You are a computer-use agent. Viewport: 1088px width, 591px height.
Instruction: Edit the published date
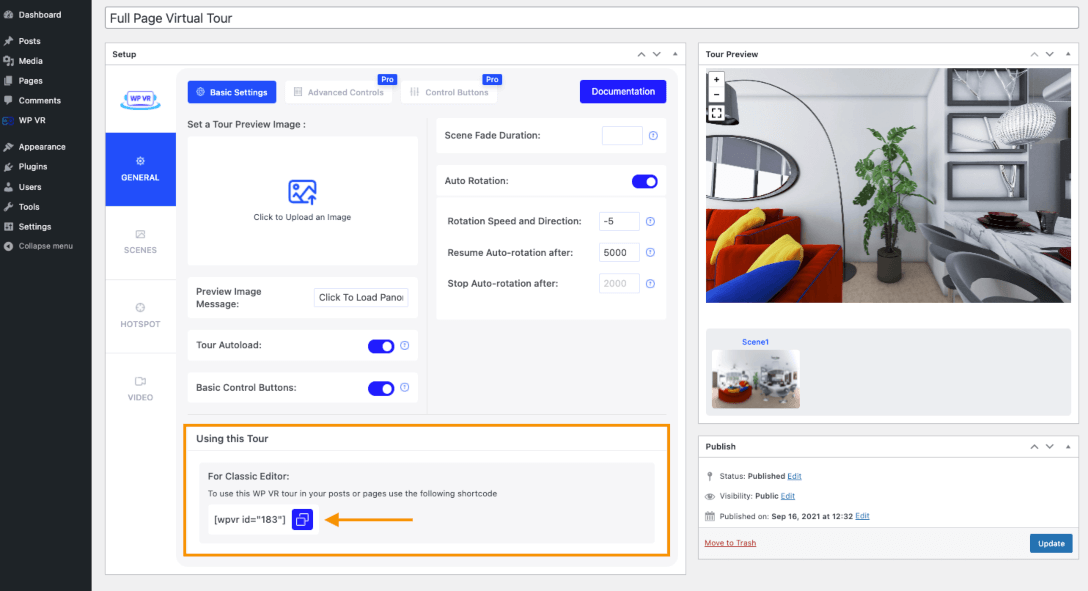pyautogui.click(x=862, y=516)
